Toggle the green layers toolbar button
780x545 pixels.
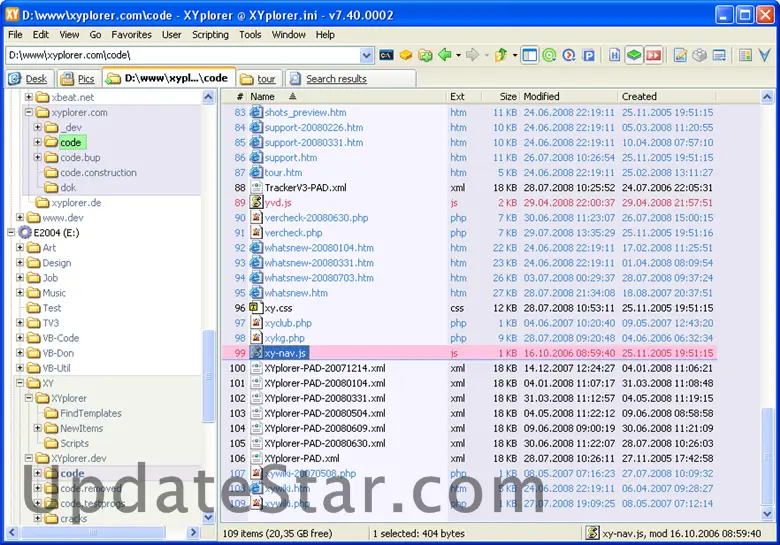coord(634,56)
